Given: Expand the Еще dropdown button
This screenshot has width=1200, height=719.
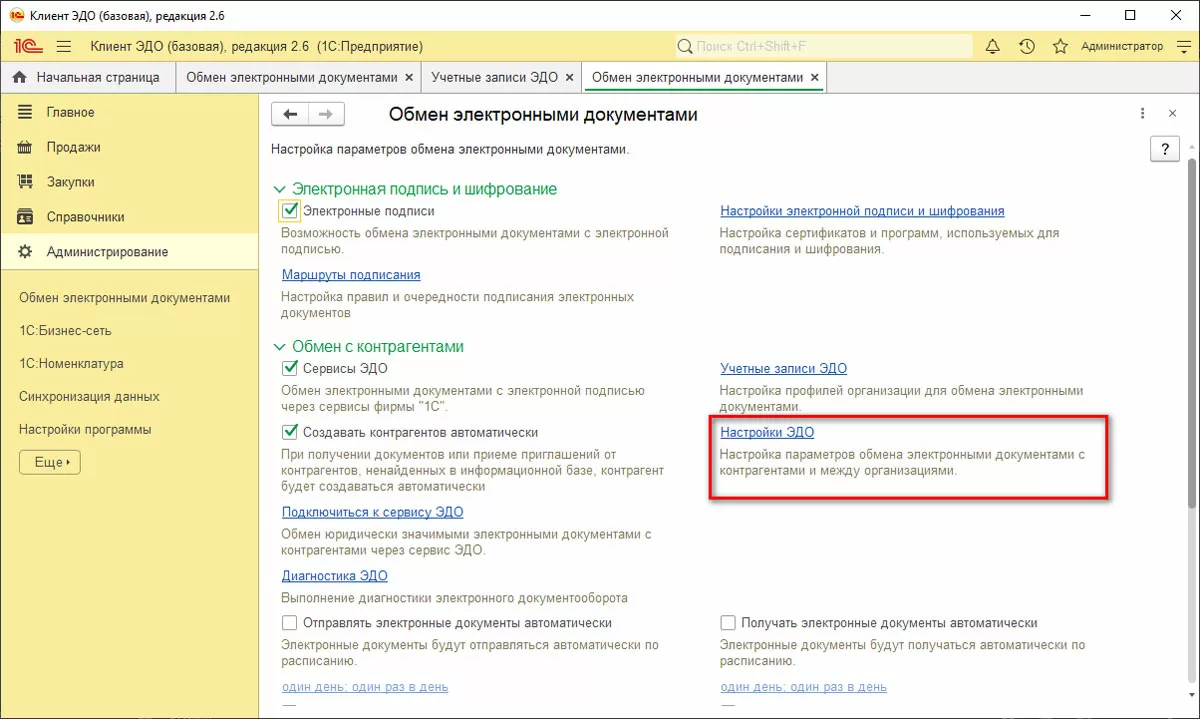Looking at the screenshot, I should pyautogui.click(x=50, y=463).
